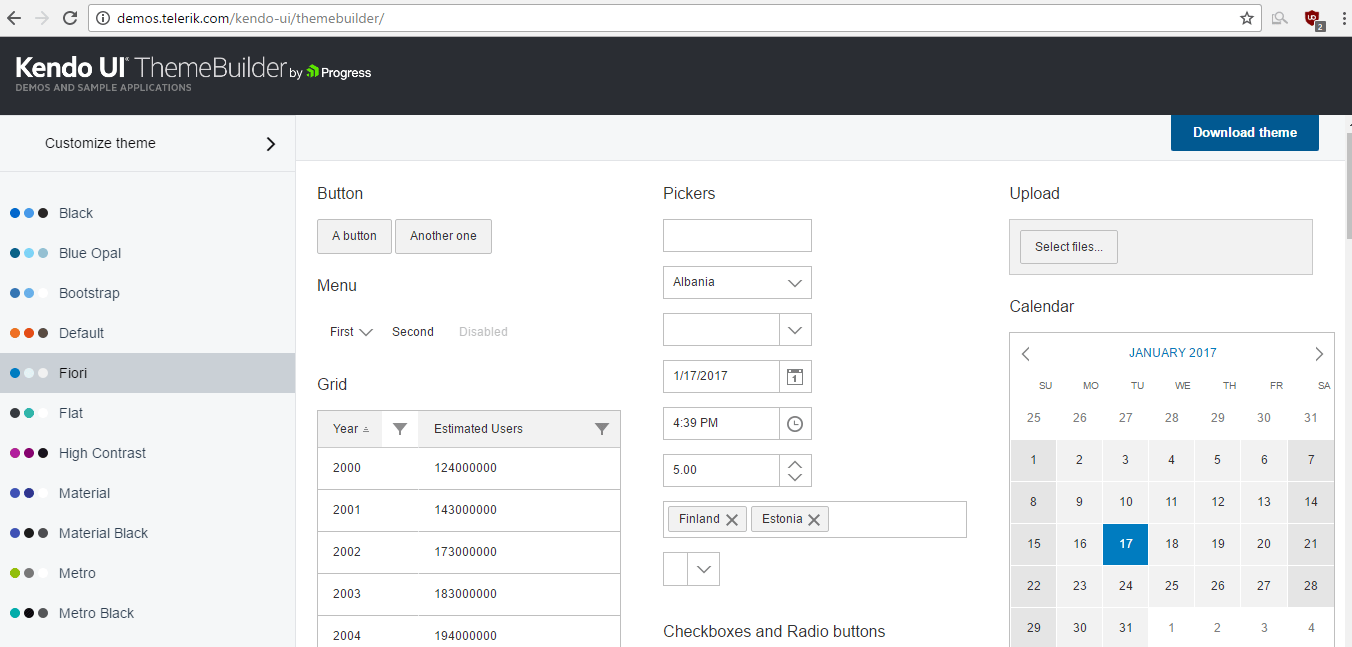The height and width of the screenshot is (647, 1352).
Task: Open the small color picker dropdown
Action: (703, 569)
